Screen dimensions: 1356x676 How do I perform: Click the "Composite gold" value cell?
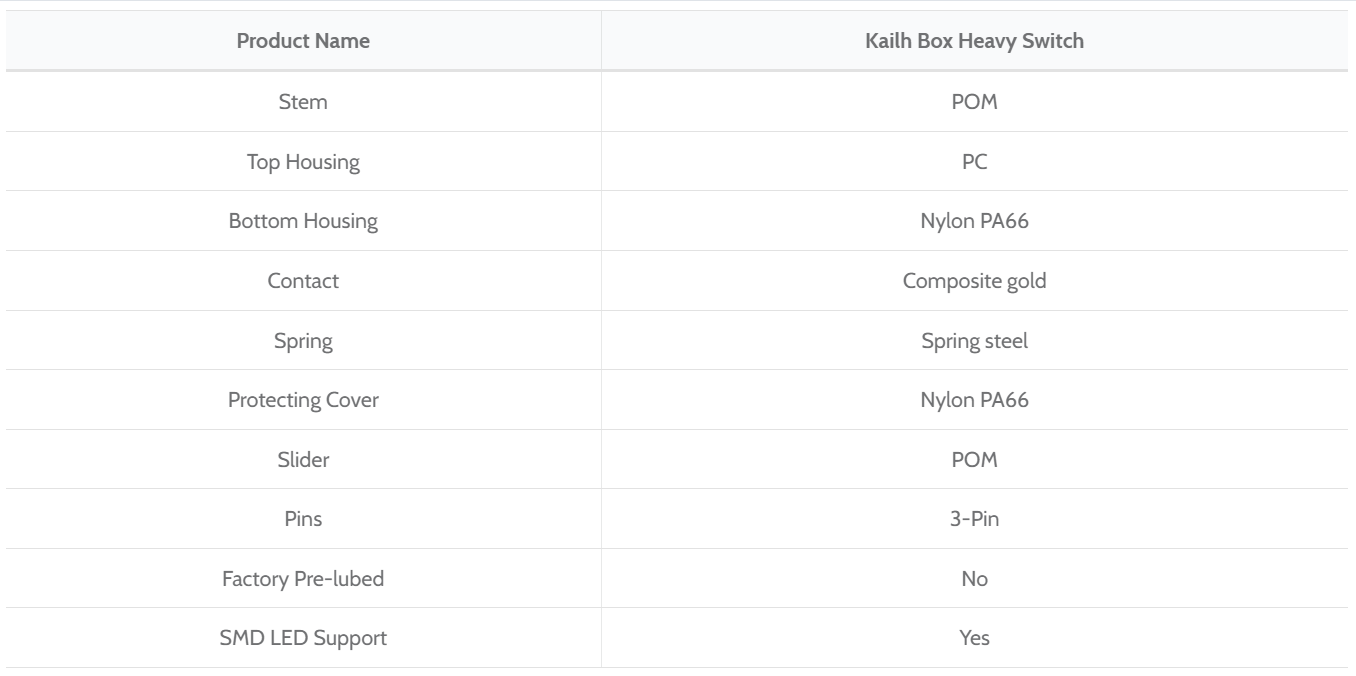click(974, 281)
